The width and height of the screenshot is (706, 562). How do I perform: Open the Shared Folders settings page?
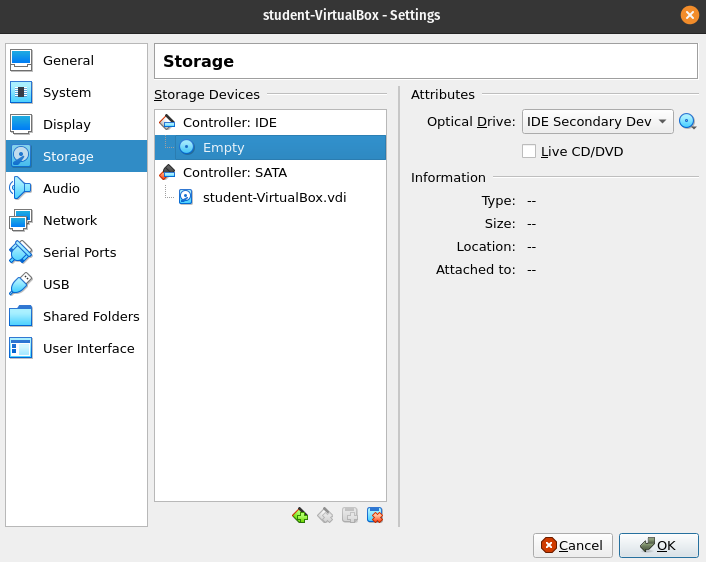[90, 316]
